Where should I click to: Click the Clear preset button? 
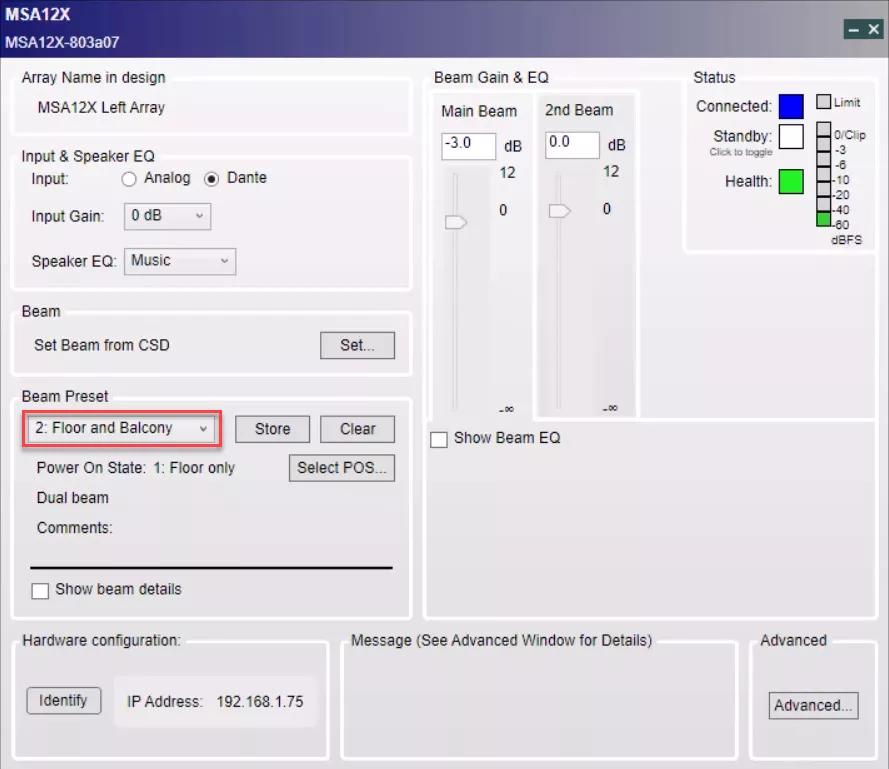[x=357, y=429]
